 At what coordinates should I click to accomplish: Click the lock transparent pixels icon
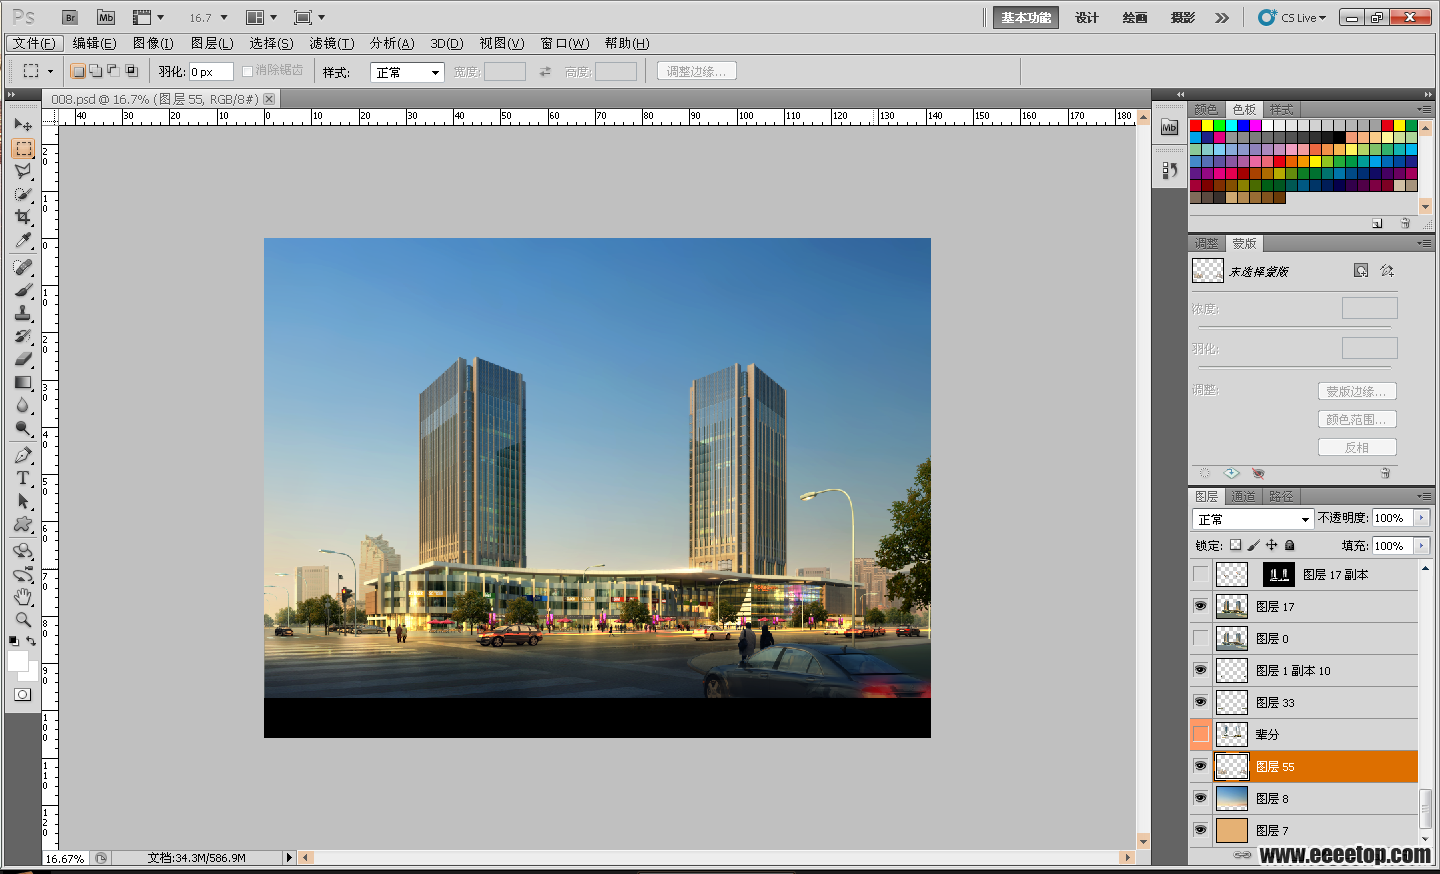point(1235,545)
